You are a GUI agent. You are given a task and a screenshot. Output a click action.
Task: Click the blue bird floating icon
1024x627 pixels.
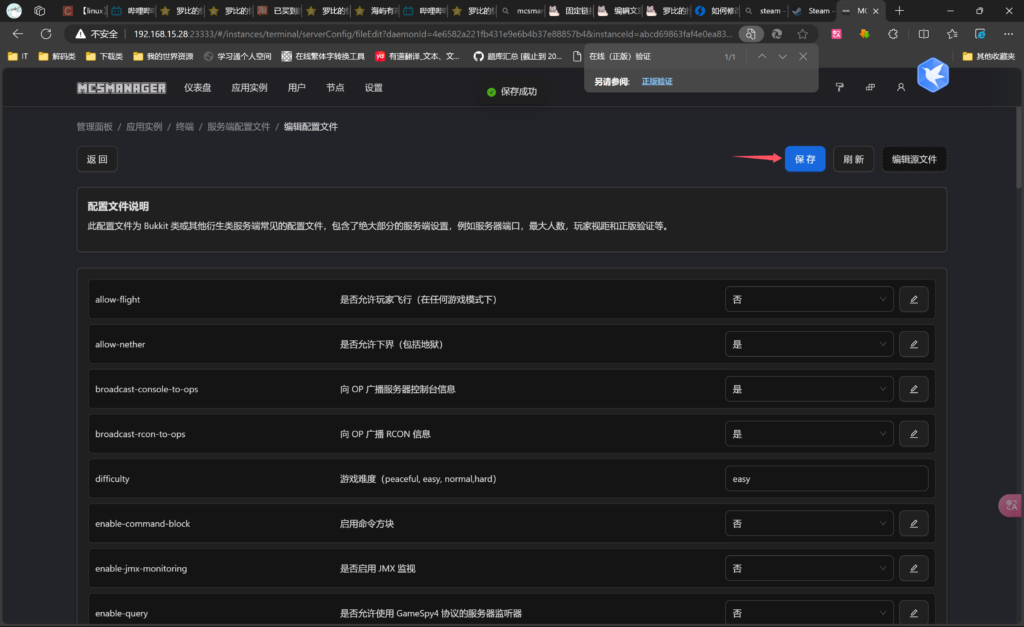932,76
